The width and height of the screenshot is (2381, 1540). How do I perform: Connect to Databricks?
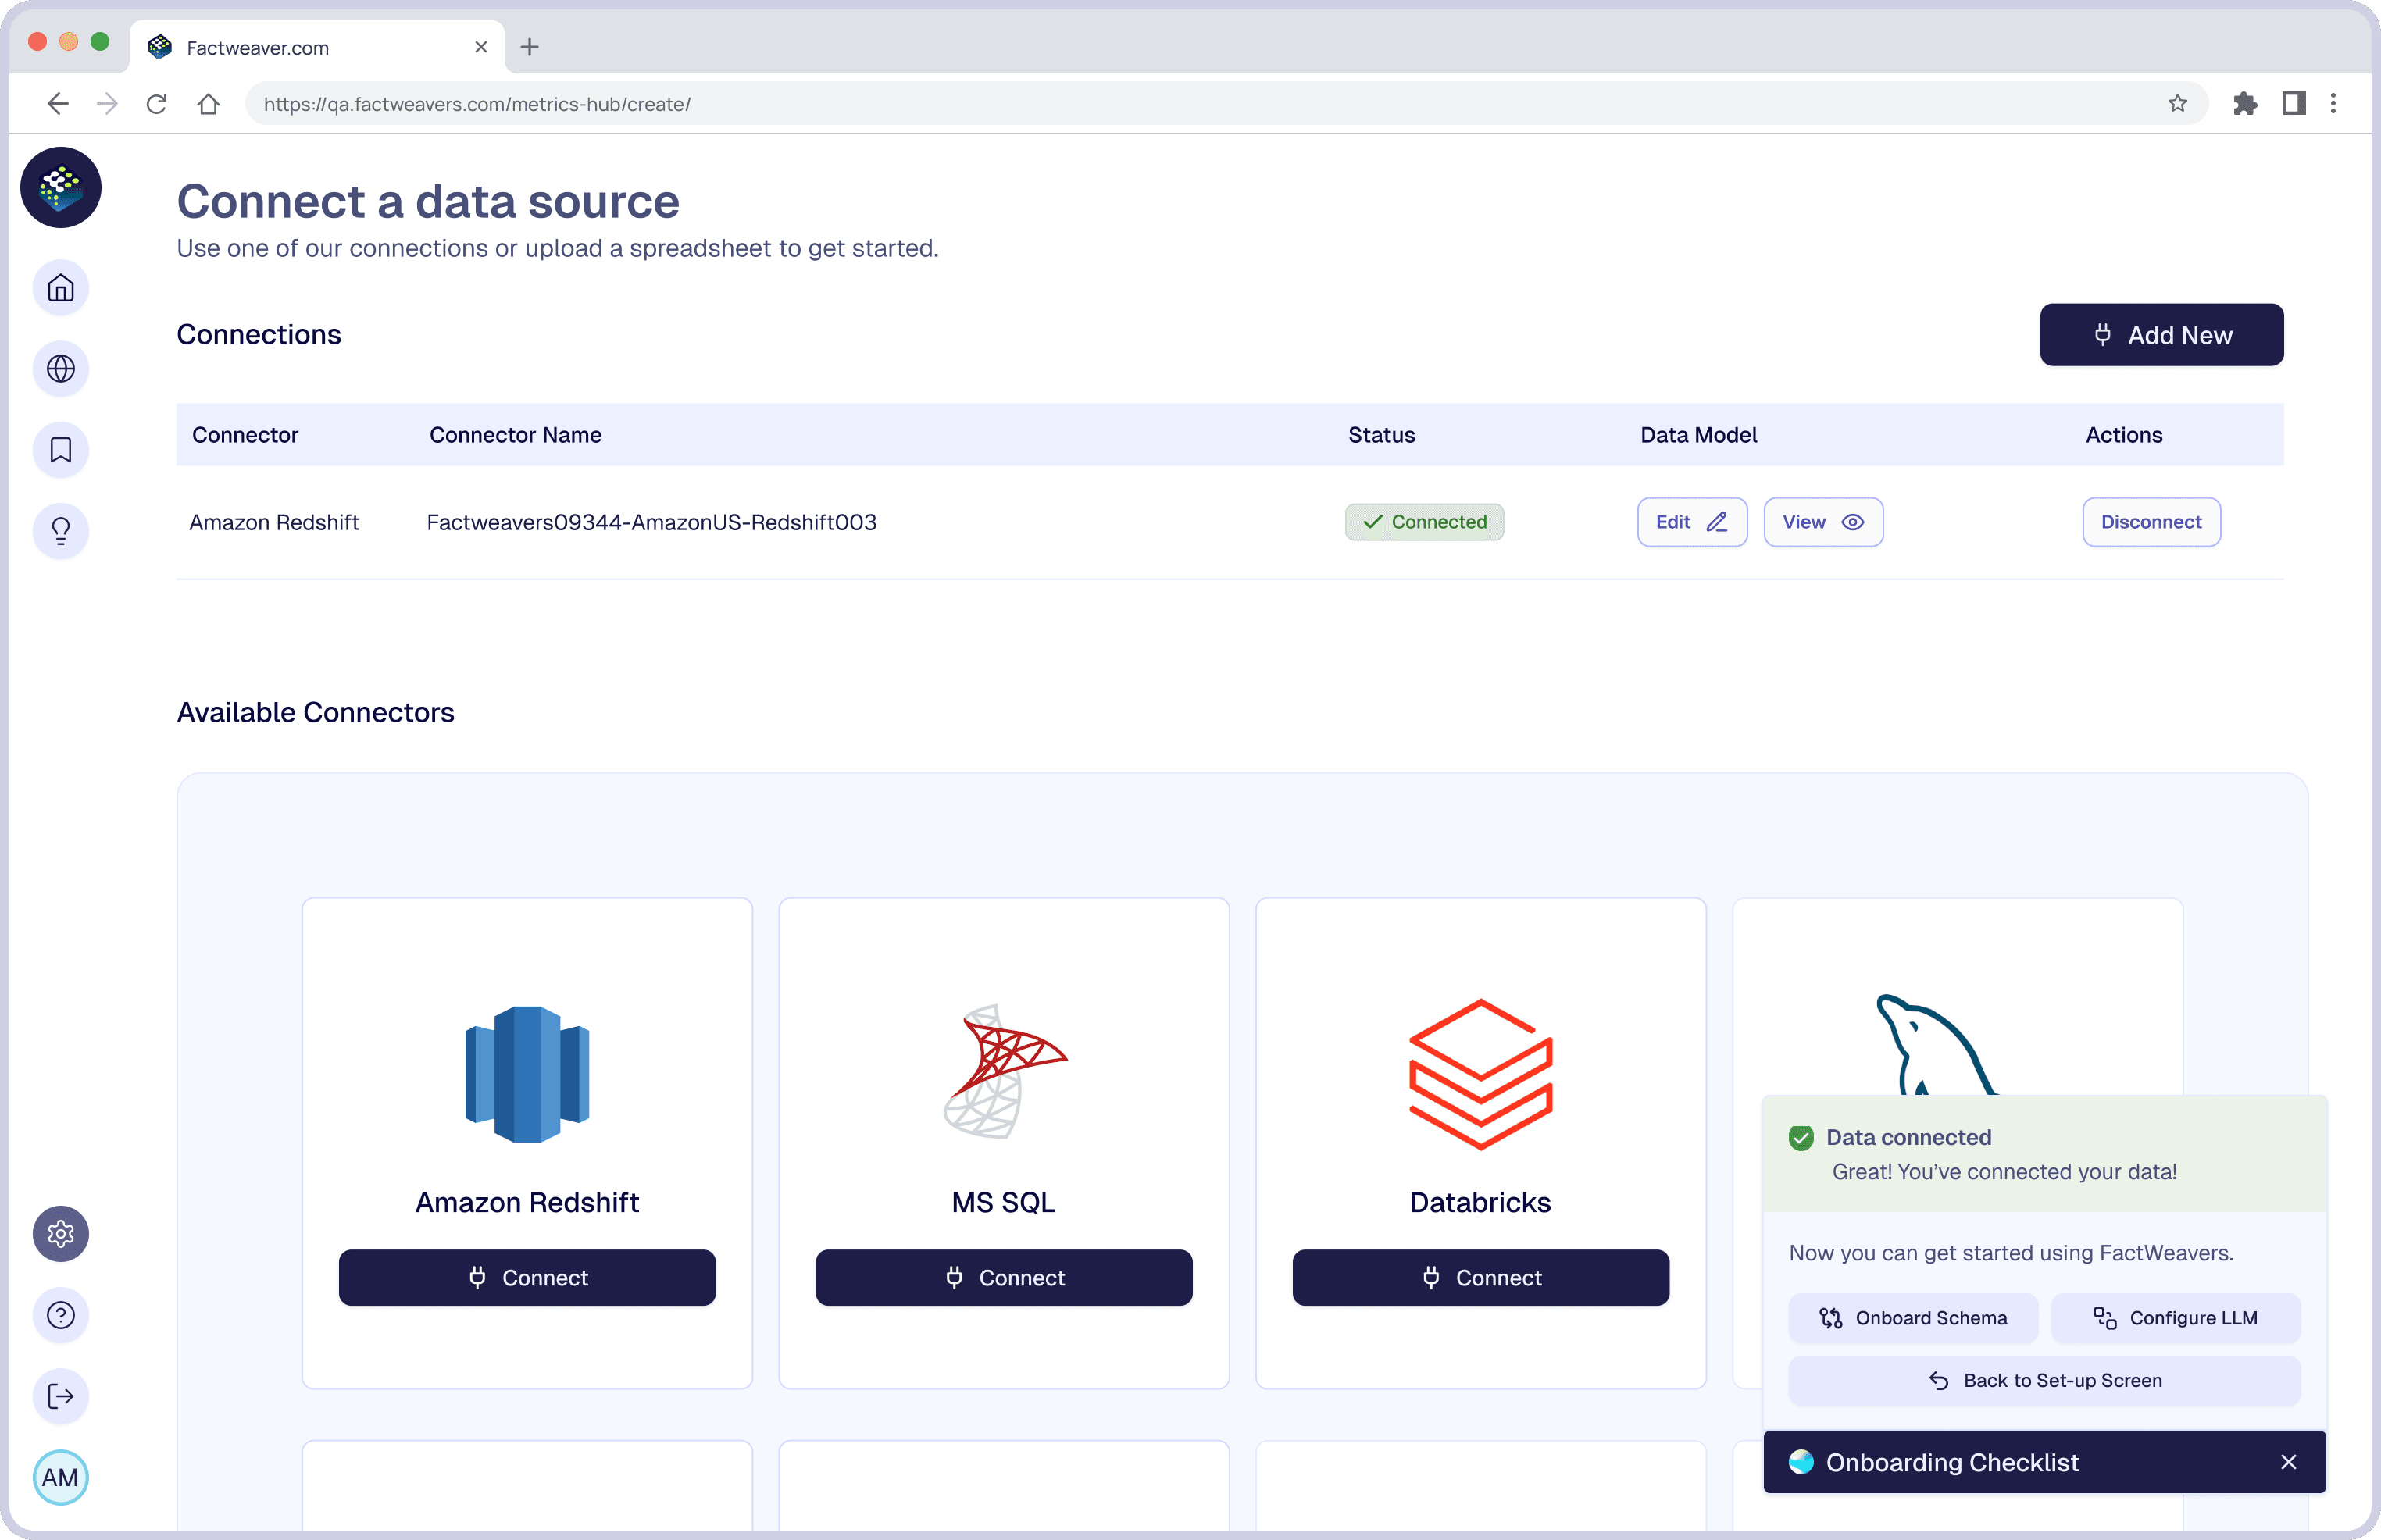coord(1480,1277)
